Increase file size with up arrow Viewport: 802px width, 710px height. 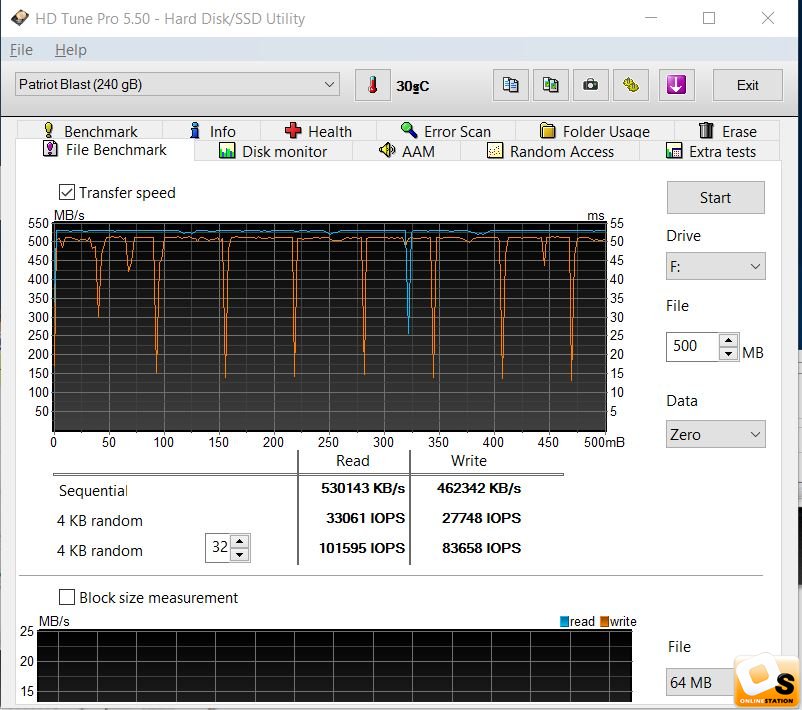[x=728, y=340]
